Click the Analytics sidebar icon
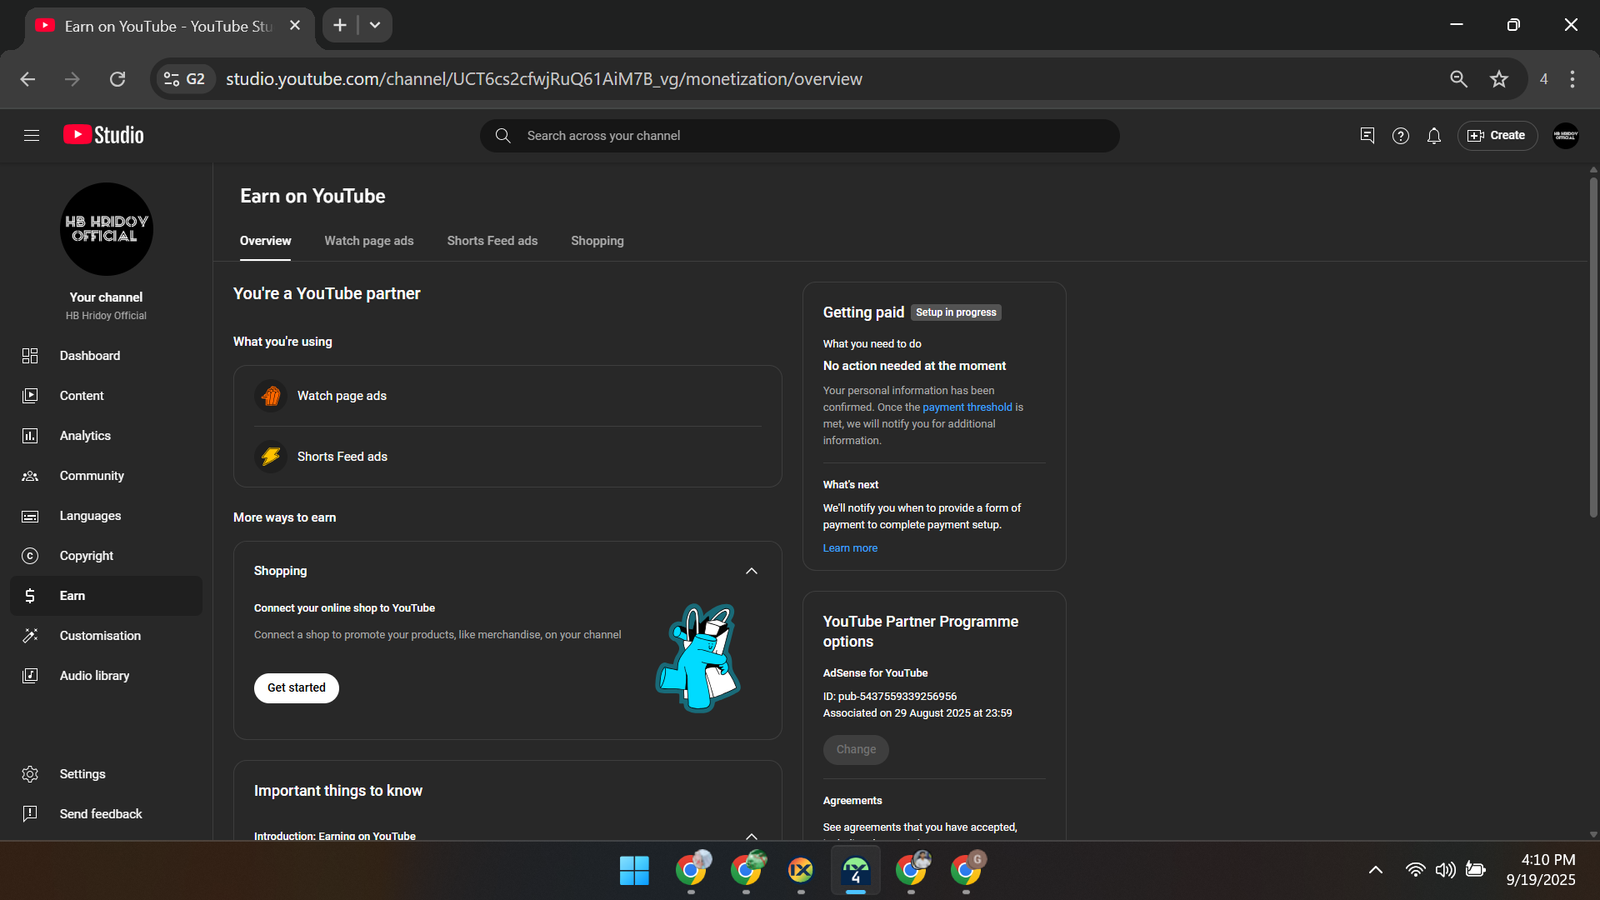 click(x=30, y=436)
